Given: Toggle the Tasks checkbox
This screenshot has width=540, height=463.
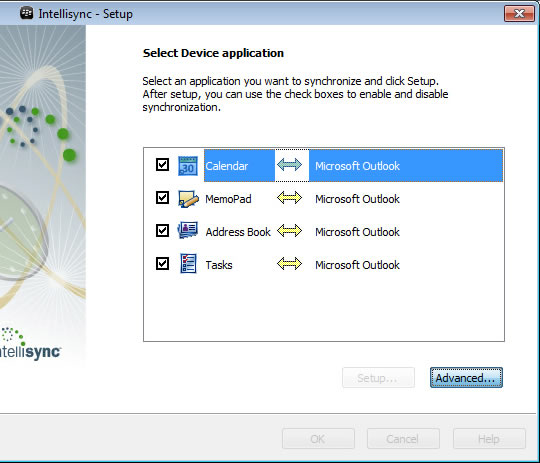Looking at the screenshot, I should coord(162,264).
